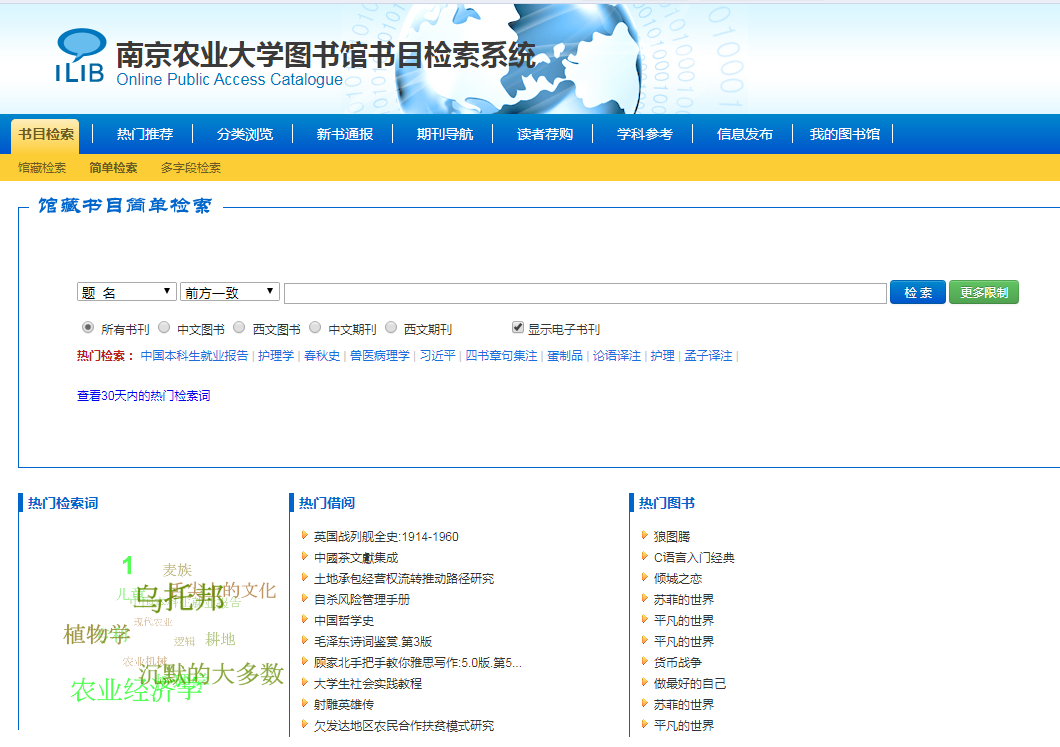Viewport: 1060px width, 747px height.
Task: Toggle the 显示电子书刊 checkbox
Action: point(518,328)
